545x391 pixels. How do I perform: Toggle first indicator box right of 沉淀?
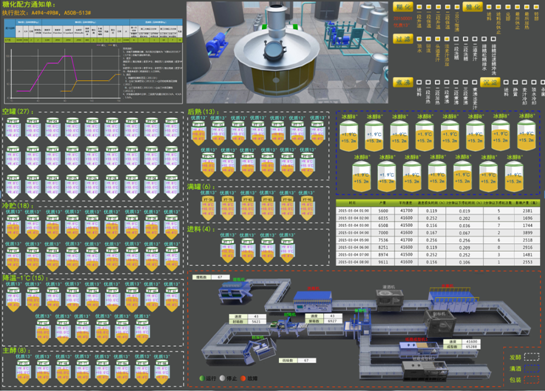(506, 82)
